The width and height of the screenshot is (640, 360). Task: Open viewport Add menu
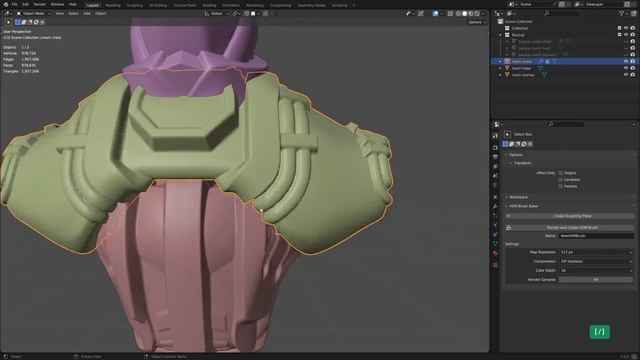(87, 13)
